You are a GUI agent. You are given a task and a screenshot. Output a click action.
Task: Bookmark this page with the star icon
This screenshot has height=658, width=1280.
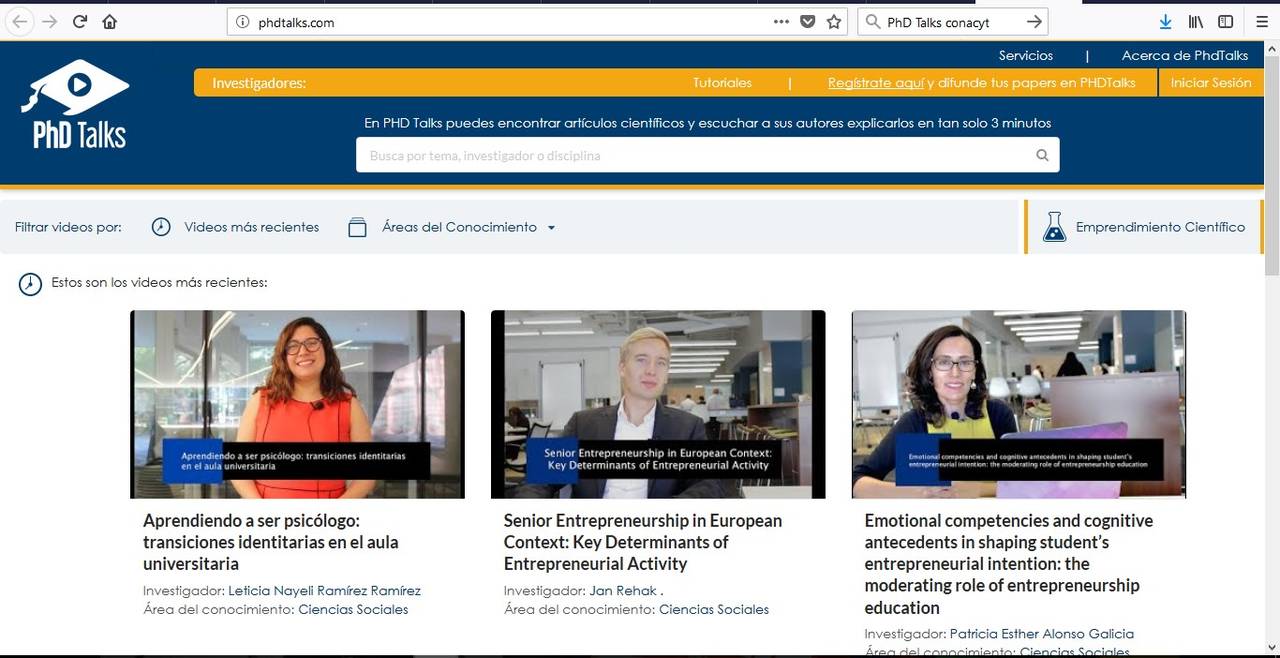[834, 22]
